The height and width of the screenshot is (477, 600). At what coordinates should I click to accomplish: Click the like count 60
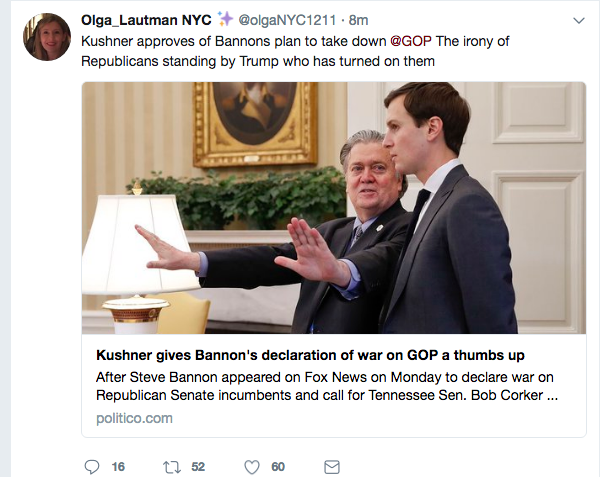pyautogui.click(x=278, y=467)
